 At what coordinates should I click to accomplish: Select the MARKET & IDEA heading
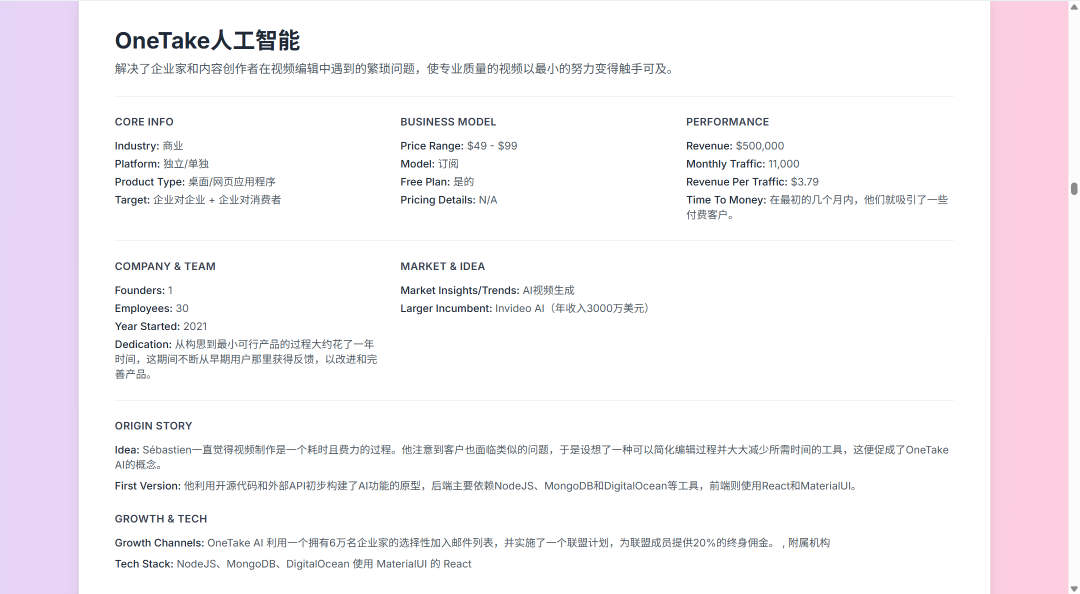(x=443, y=267)
